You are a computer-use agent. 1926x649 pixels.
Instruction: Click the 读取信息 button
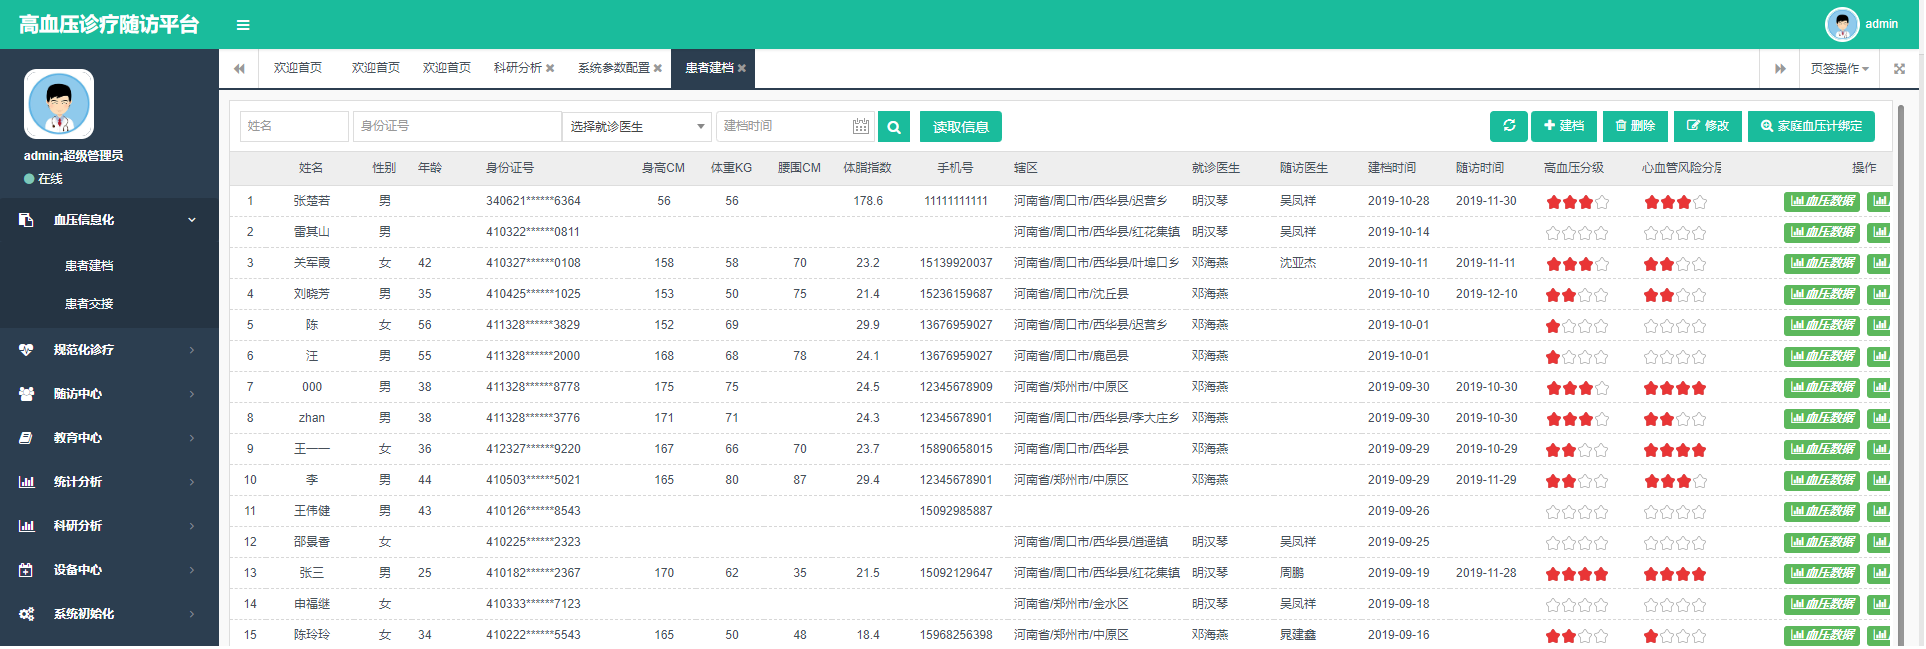pyautogui.click(x=960, y=127)
